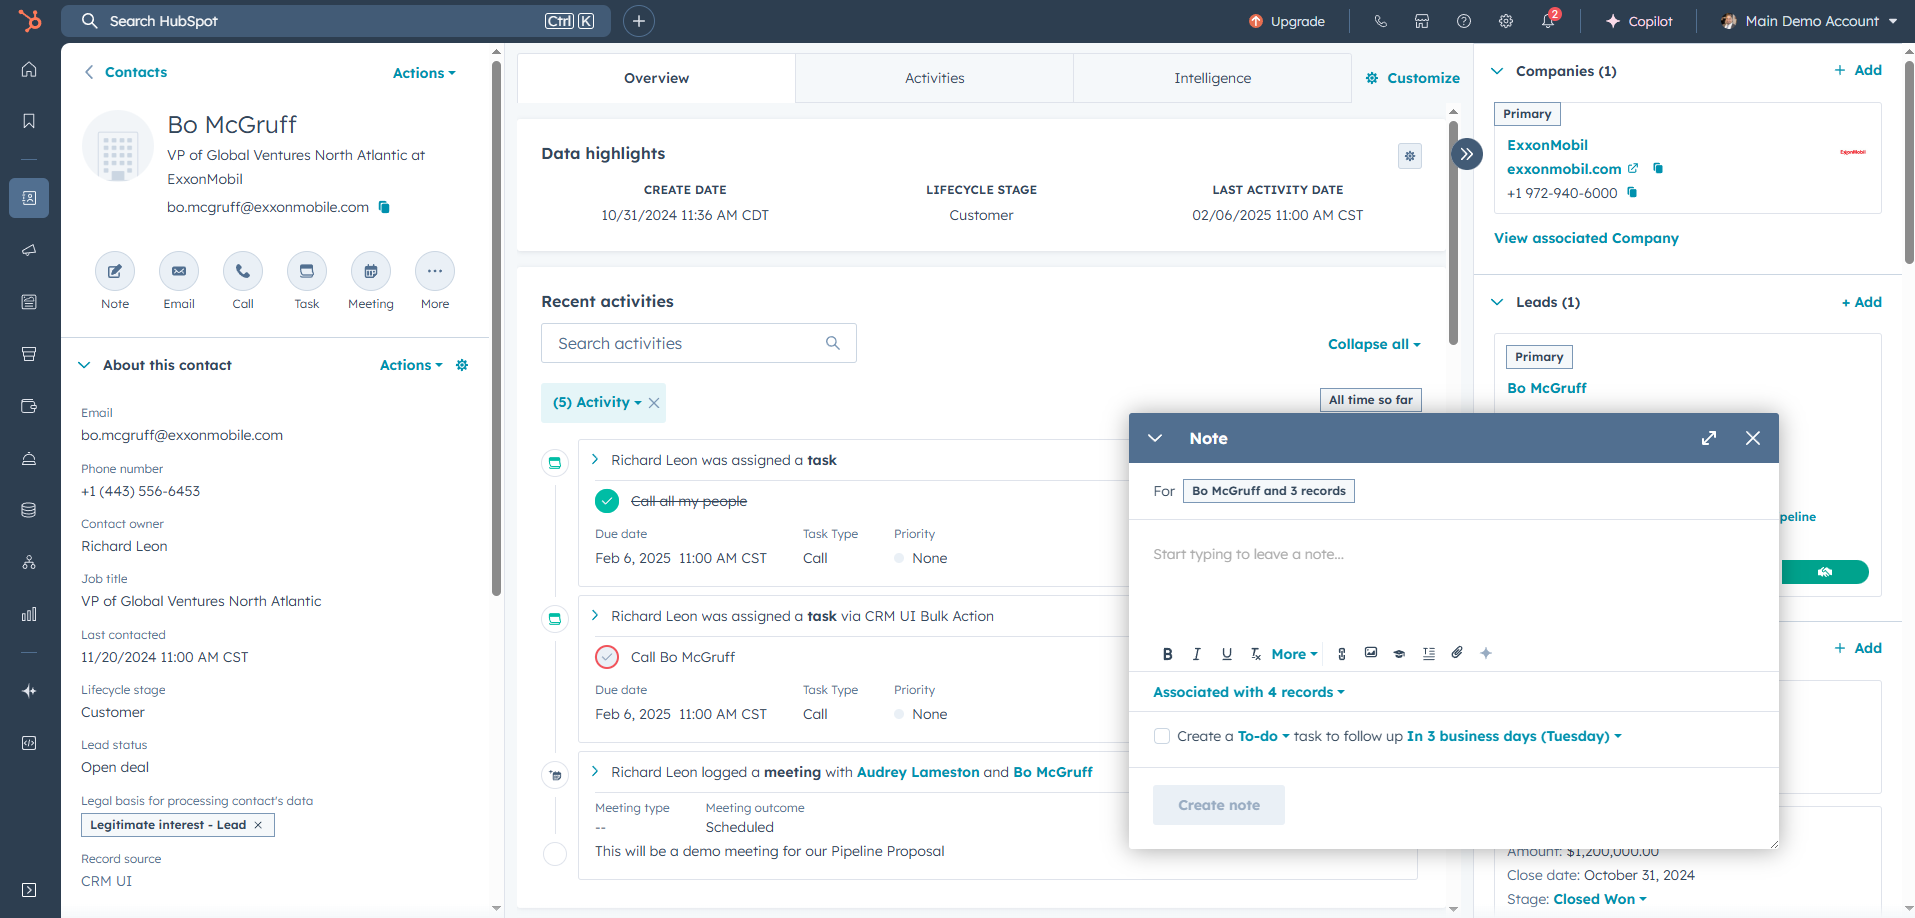Screen dimensions: 1915x918
Task: Open the Reporting bar chart sidebar icon
Action: pos(29,614)
